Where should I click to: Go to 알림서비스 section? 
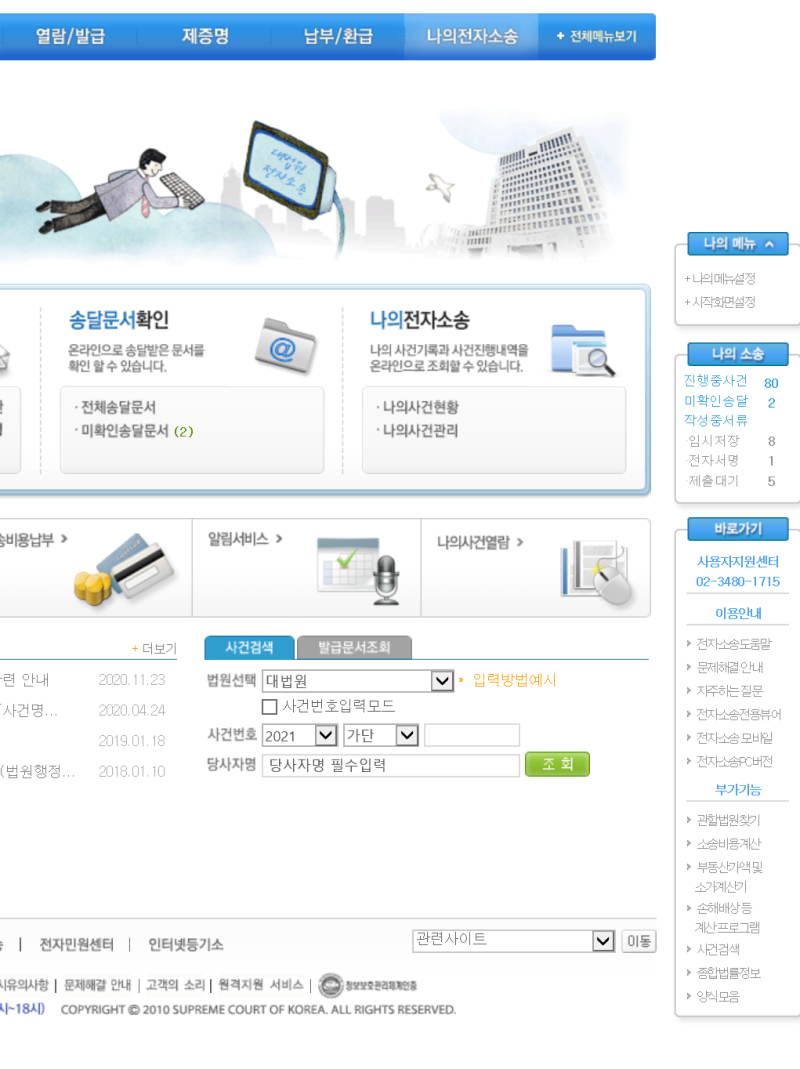click(245, 539)
